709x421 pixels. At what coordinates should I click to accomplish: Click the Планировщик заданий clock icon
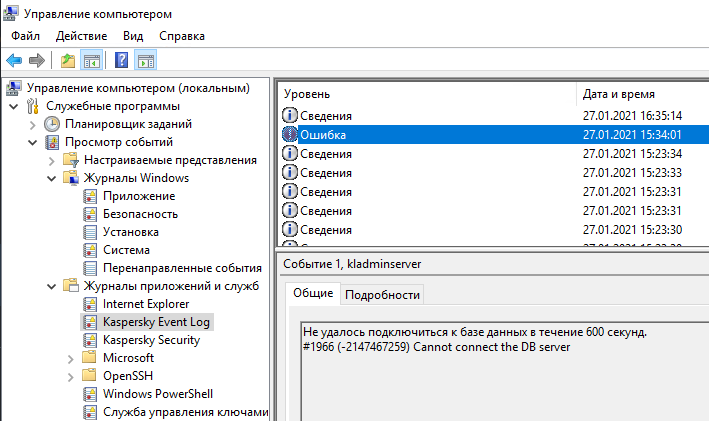coord(52,124)
